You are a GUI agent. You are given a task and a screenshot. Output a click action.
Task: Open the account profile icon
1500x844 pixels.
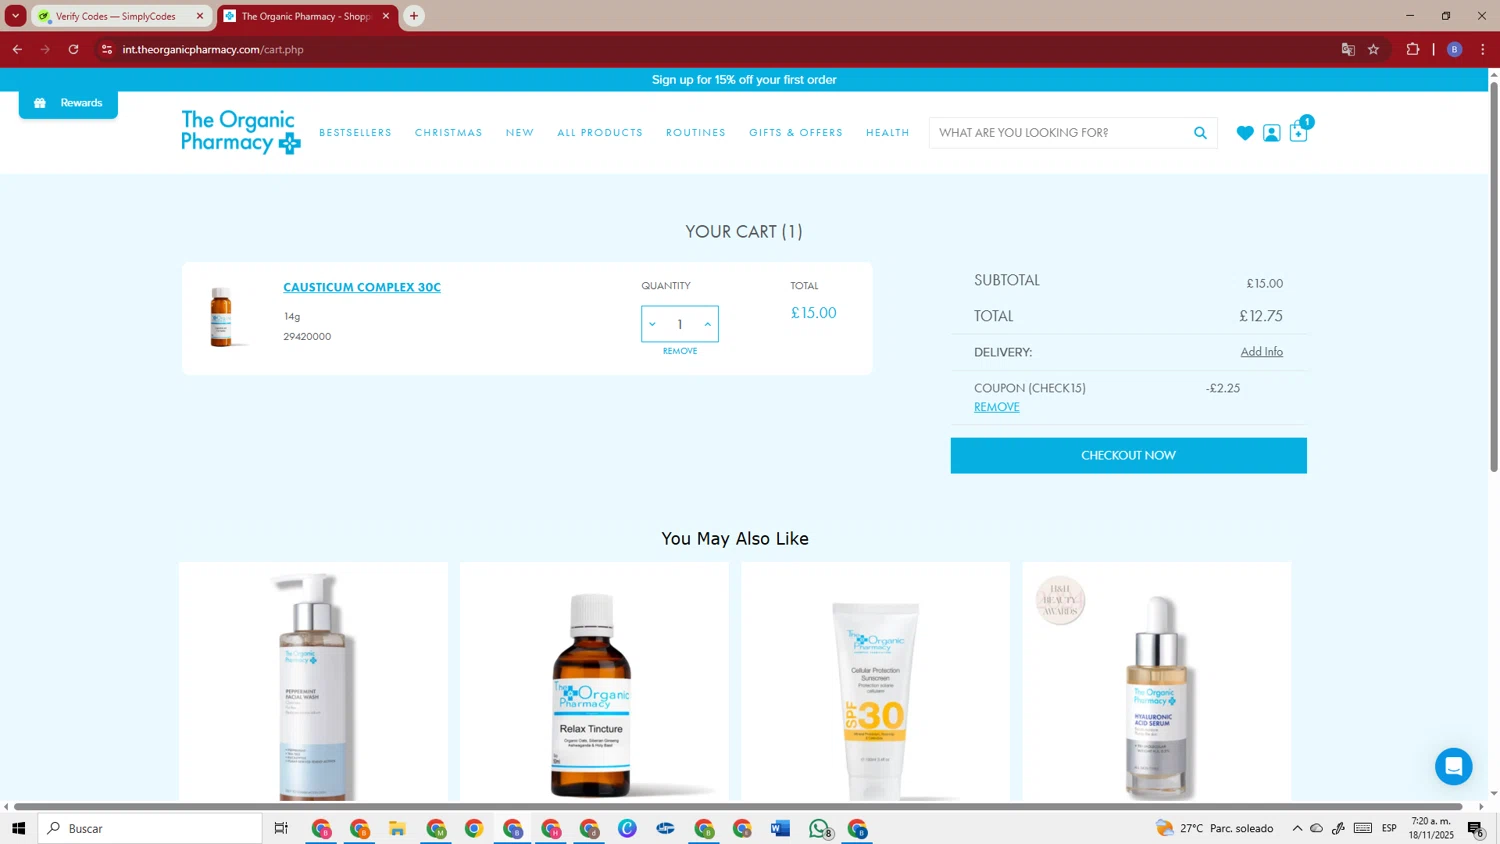[1271, 133]
